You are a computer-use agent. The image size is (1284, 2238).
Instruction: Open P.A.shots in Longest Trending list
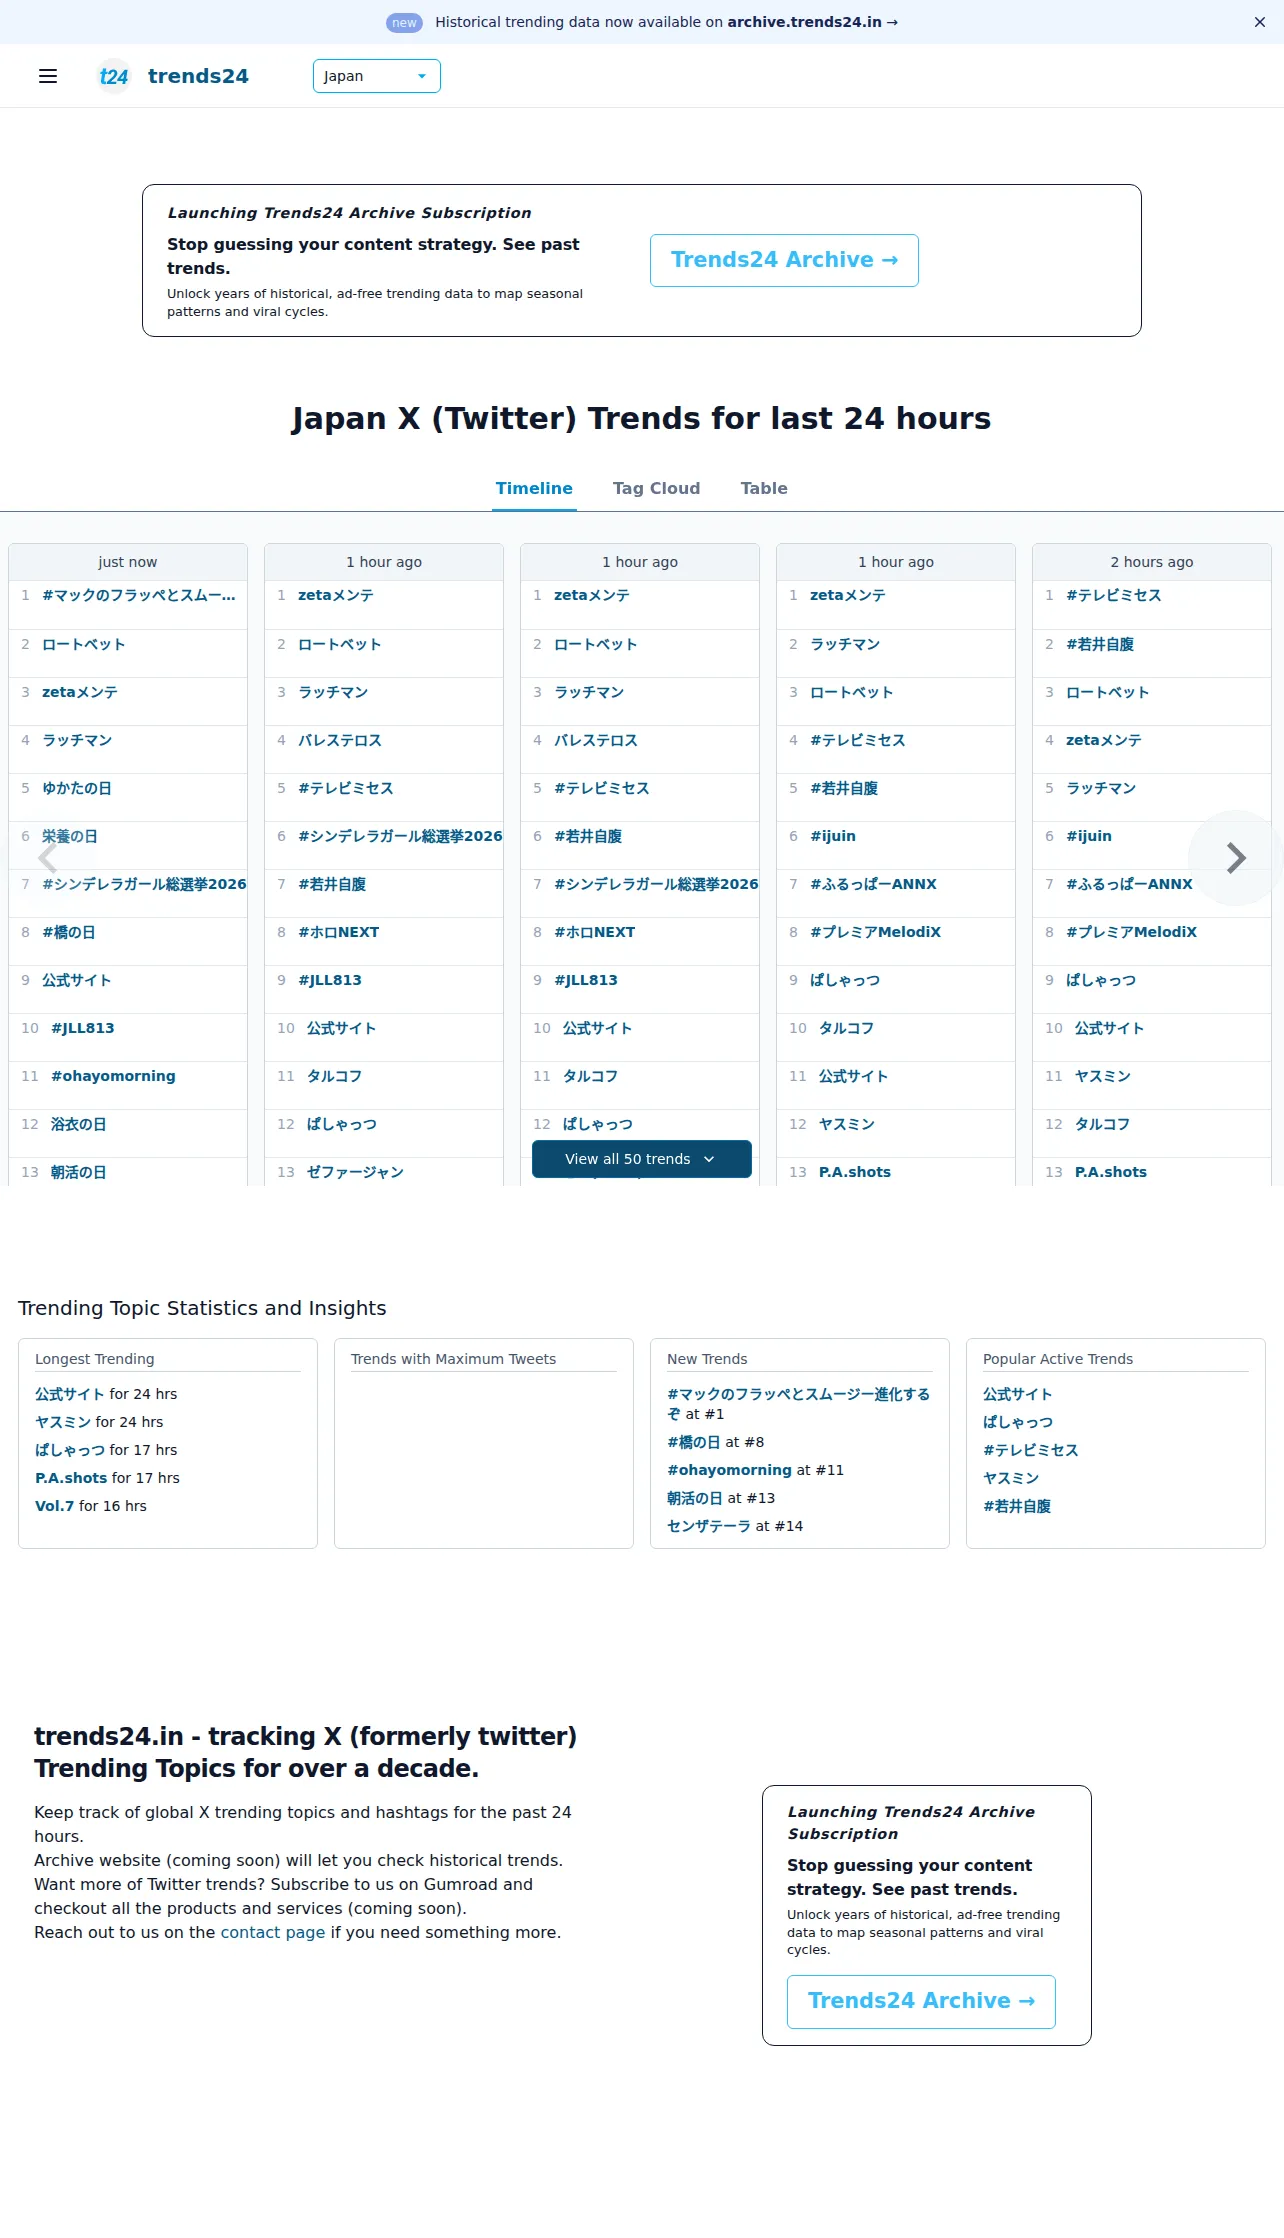coord(71,1478)
